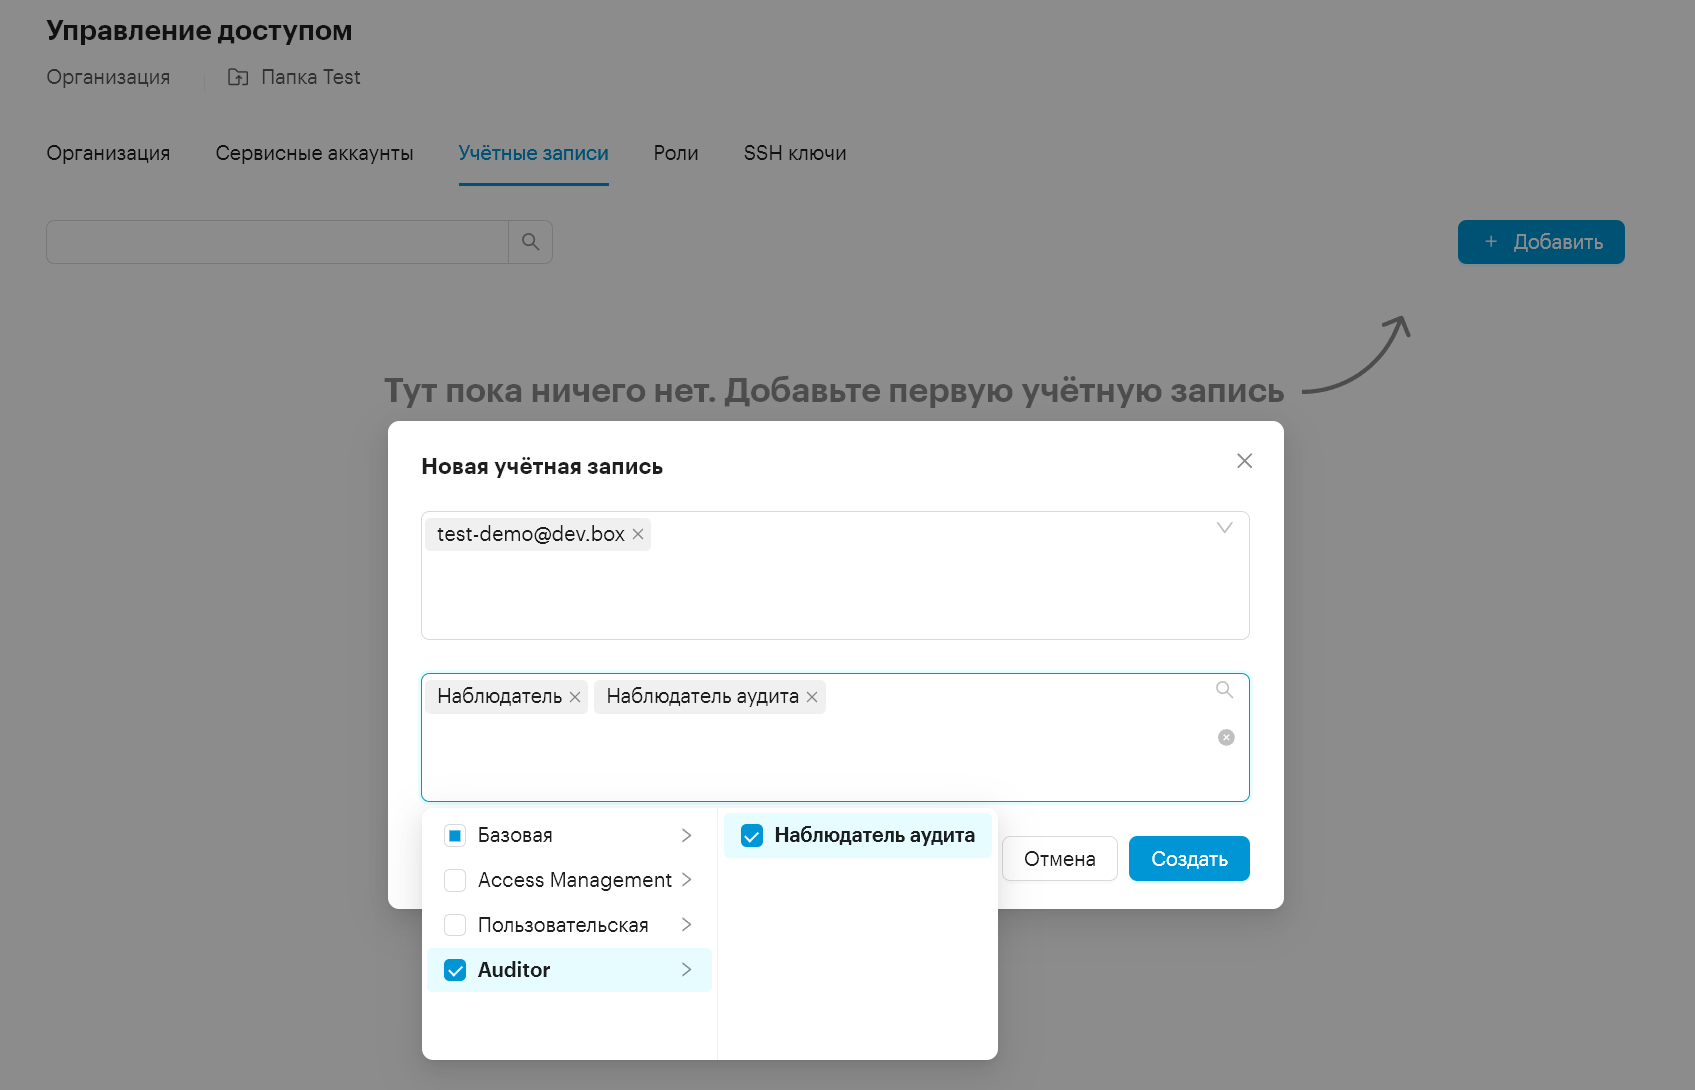This screenshot has width=1695, height=1090.
Task: Check the Access Management checkbox
Action: click(455, 880)
